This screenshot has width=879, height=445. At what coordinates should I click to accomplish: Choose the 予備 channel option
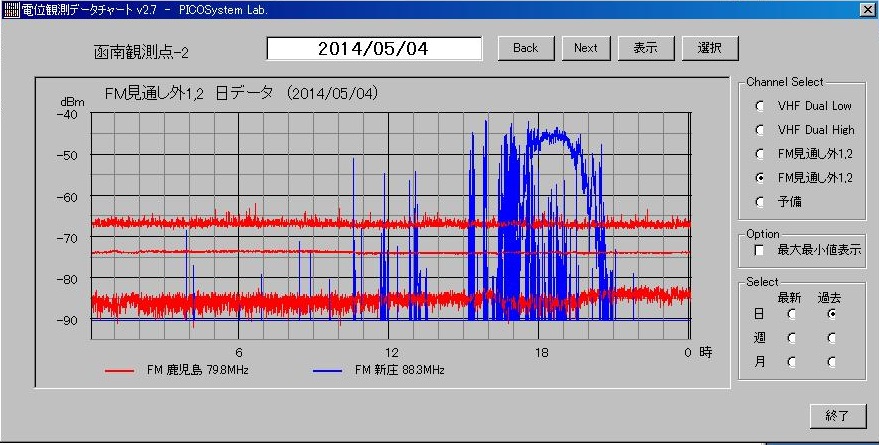(x=760, y=201)
